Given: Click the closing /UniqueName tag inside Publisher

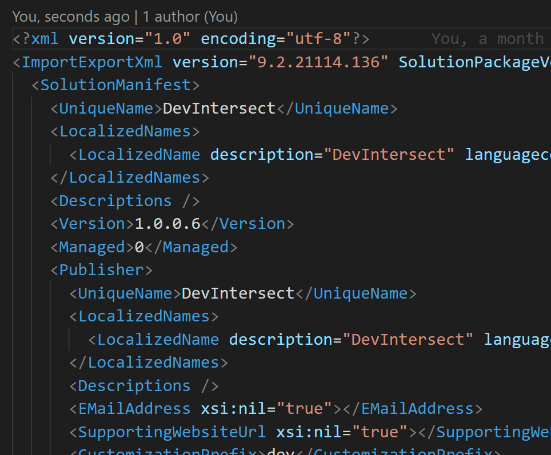Looking at the screenshot, I should point(356,293).
